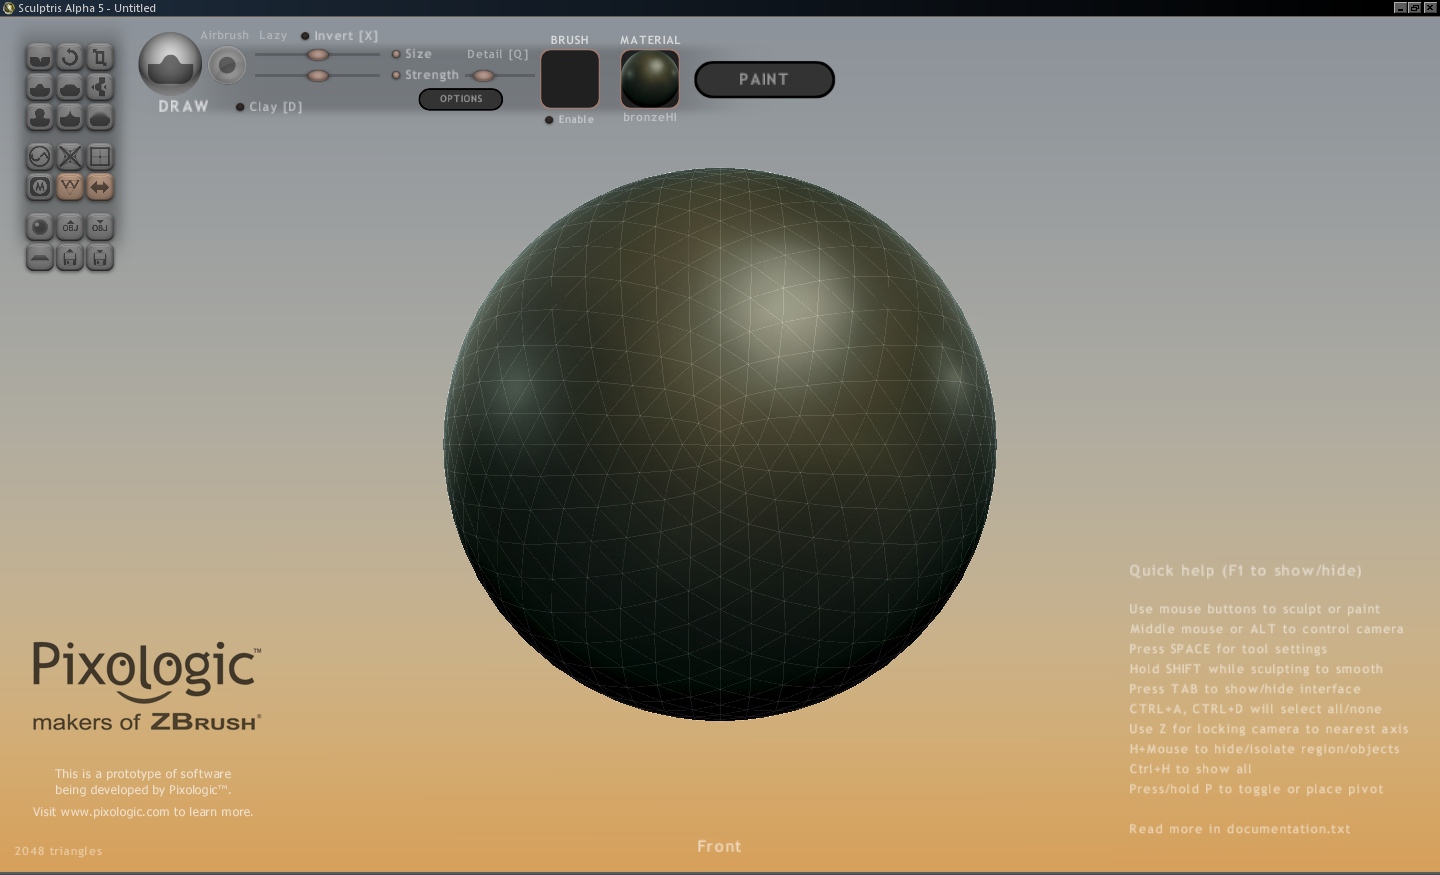Viewport: 1440px width, 875px height.
Task: Select the Scale tool icon
Action: click(99, 57)
